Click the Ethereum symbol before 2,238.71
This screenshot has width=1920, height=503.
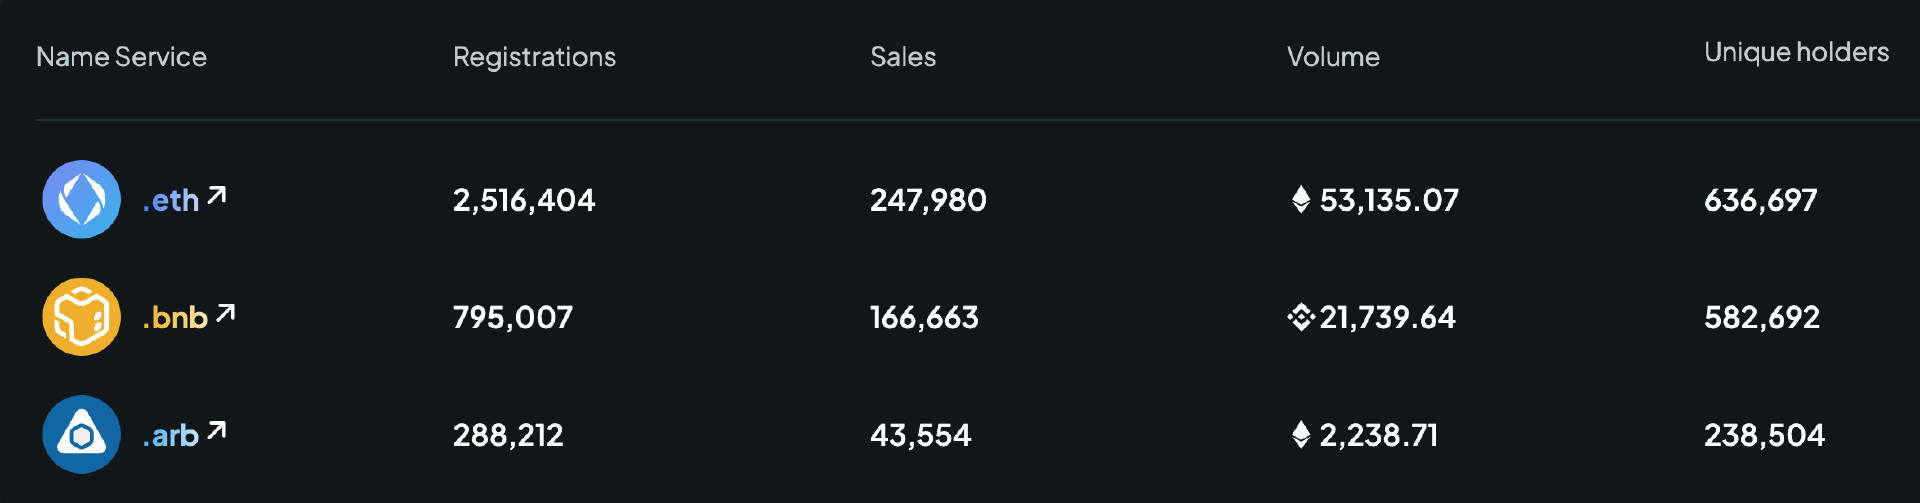(x=1300, y=435)
